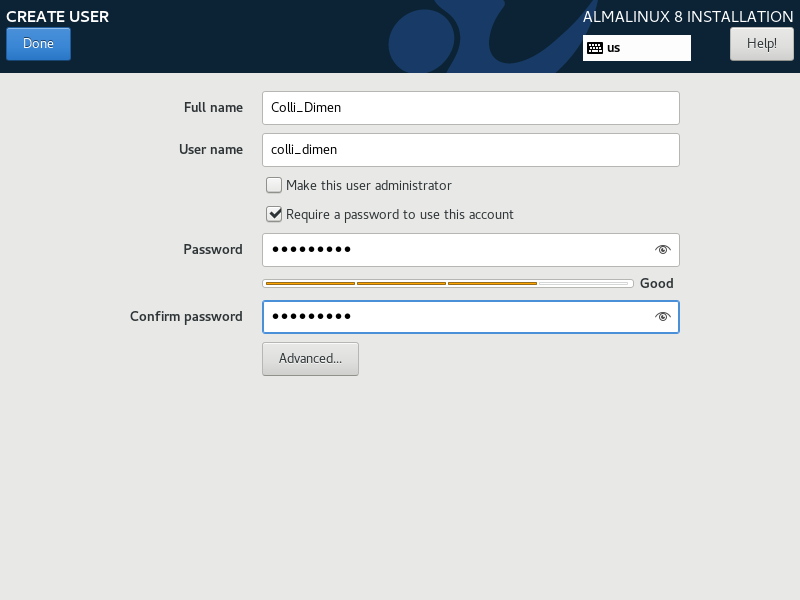Click the password strength bar
The image size is (800, 600).
coord(447,283)
